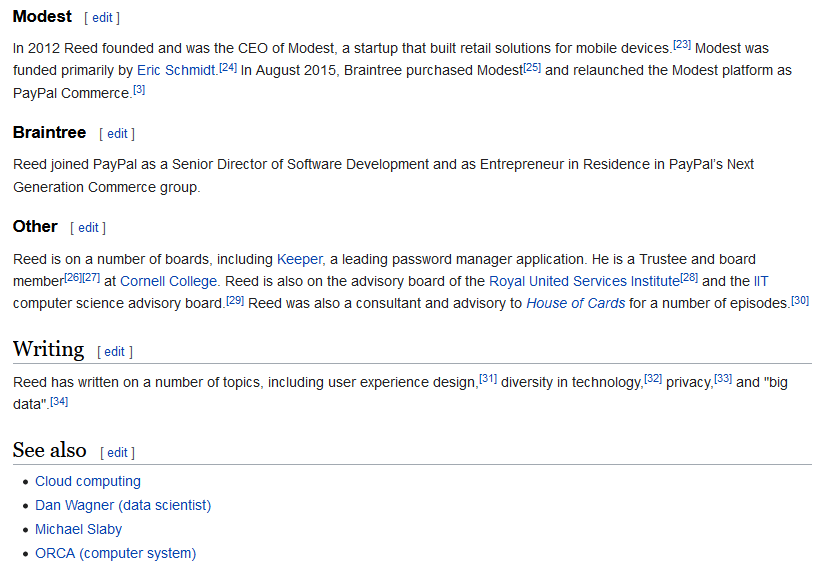Open the Michael Slaby article
This screenshot has width=824, height=582.
(x=78, y=529)
